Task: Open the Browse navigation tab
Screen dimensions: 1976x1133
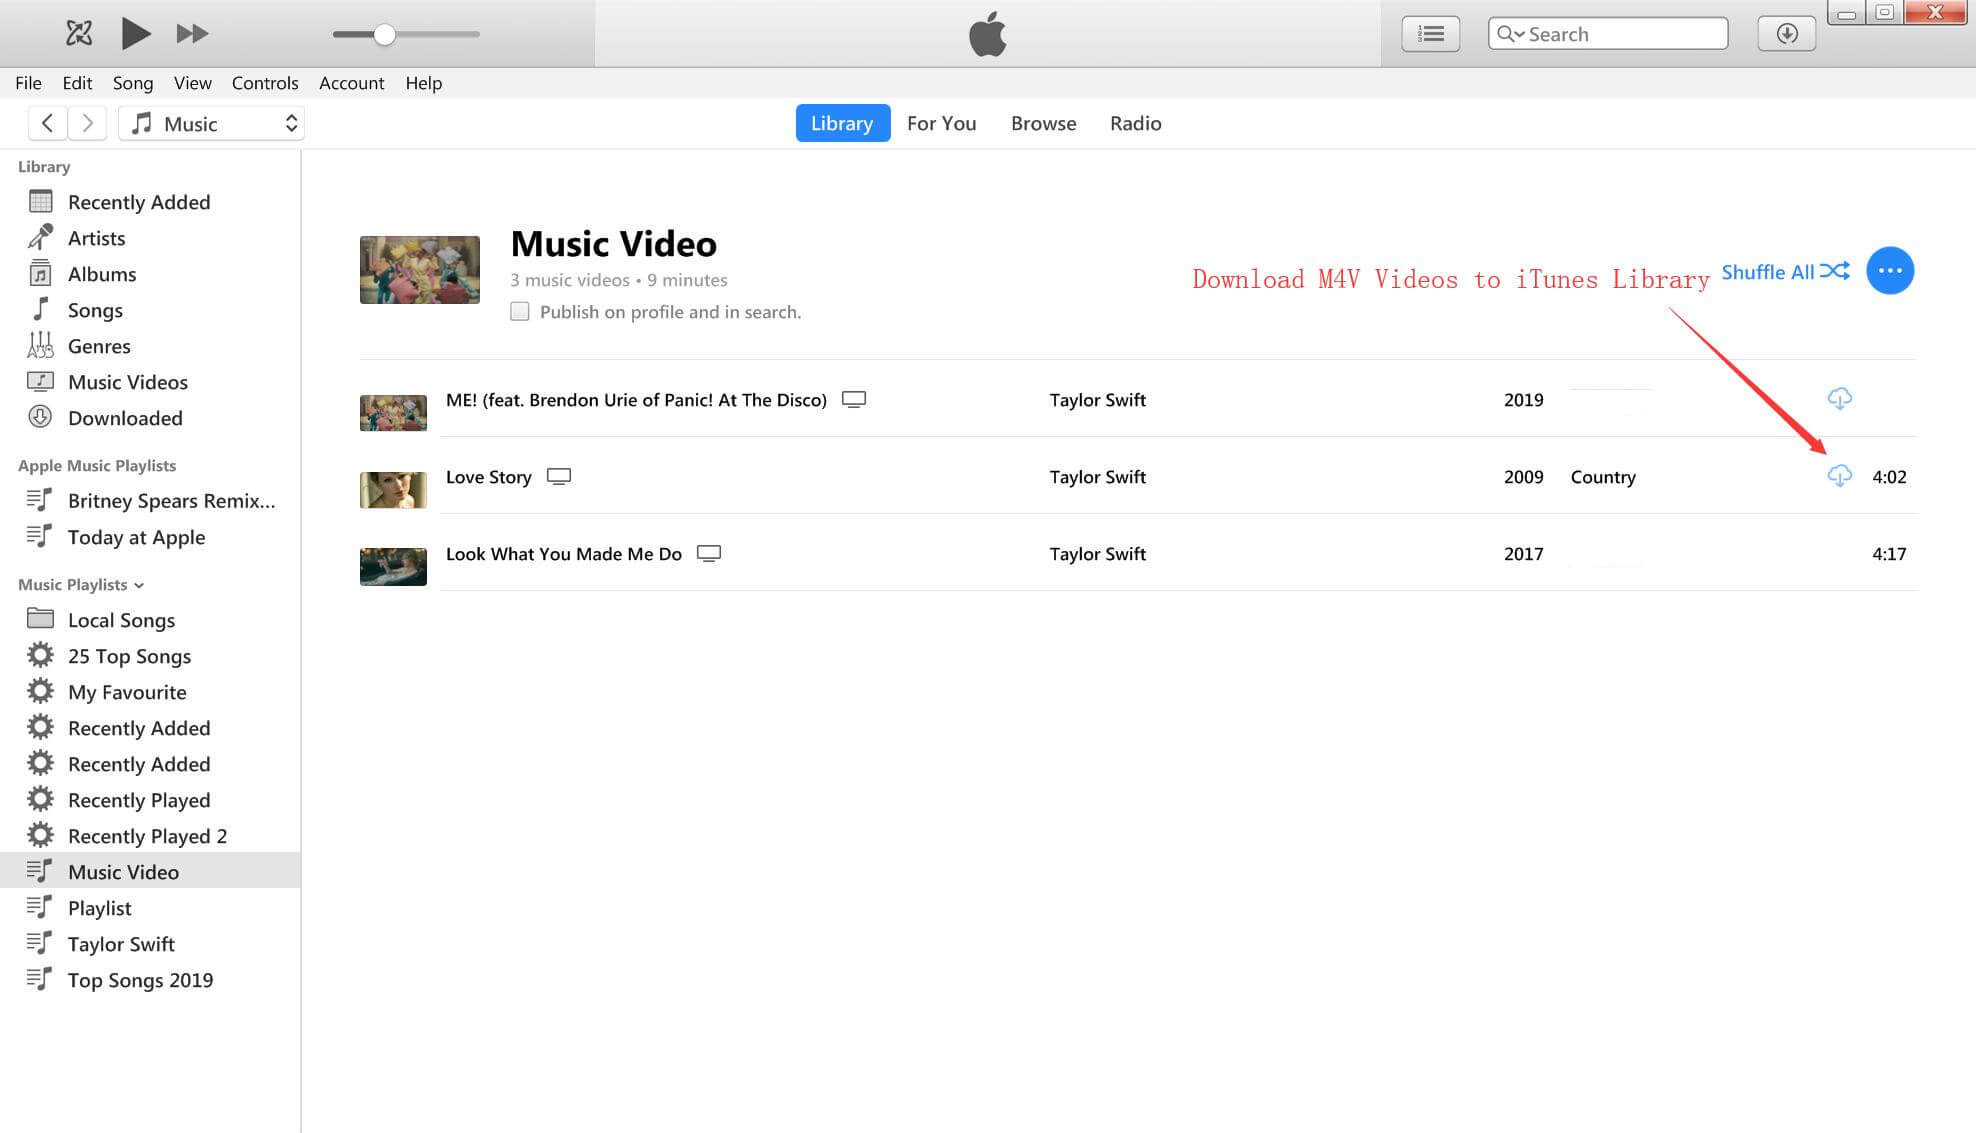Action: pyautogui.click(x=1044, y=122)
